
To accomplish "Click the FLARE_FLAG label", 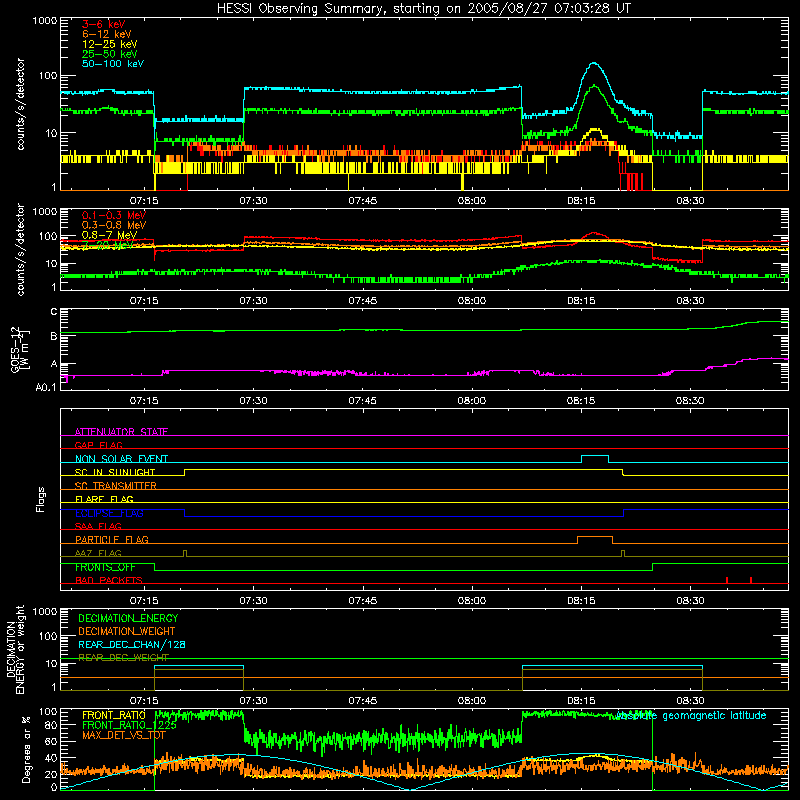I will (x=104, y=499).
